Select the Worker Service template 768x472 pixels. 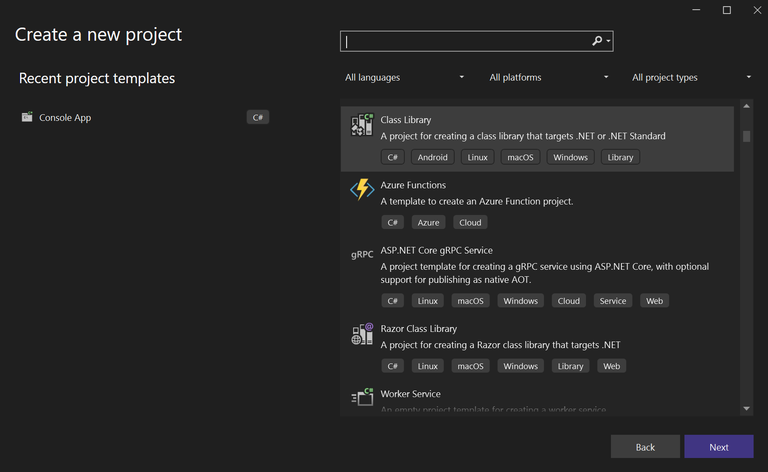[537, 399]
